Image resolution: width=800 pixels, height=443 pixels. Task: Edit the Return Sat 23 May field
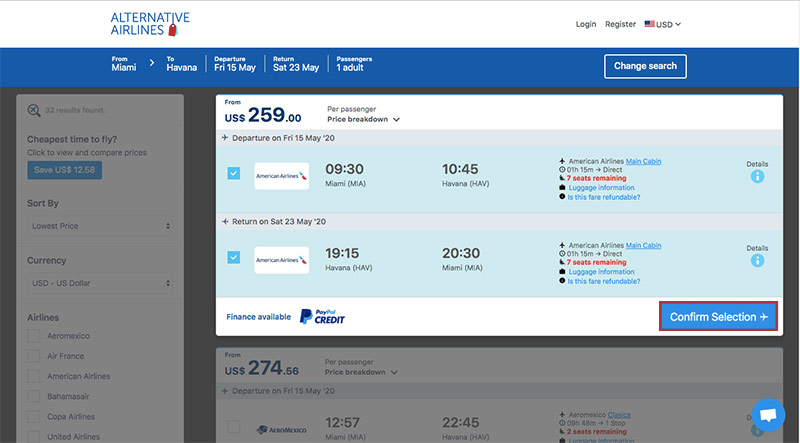click(296, 64)
